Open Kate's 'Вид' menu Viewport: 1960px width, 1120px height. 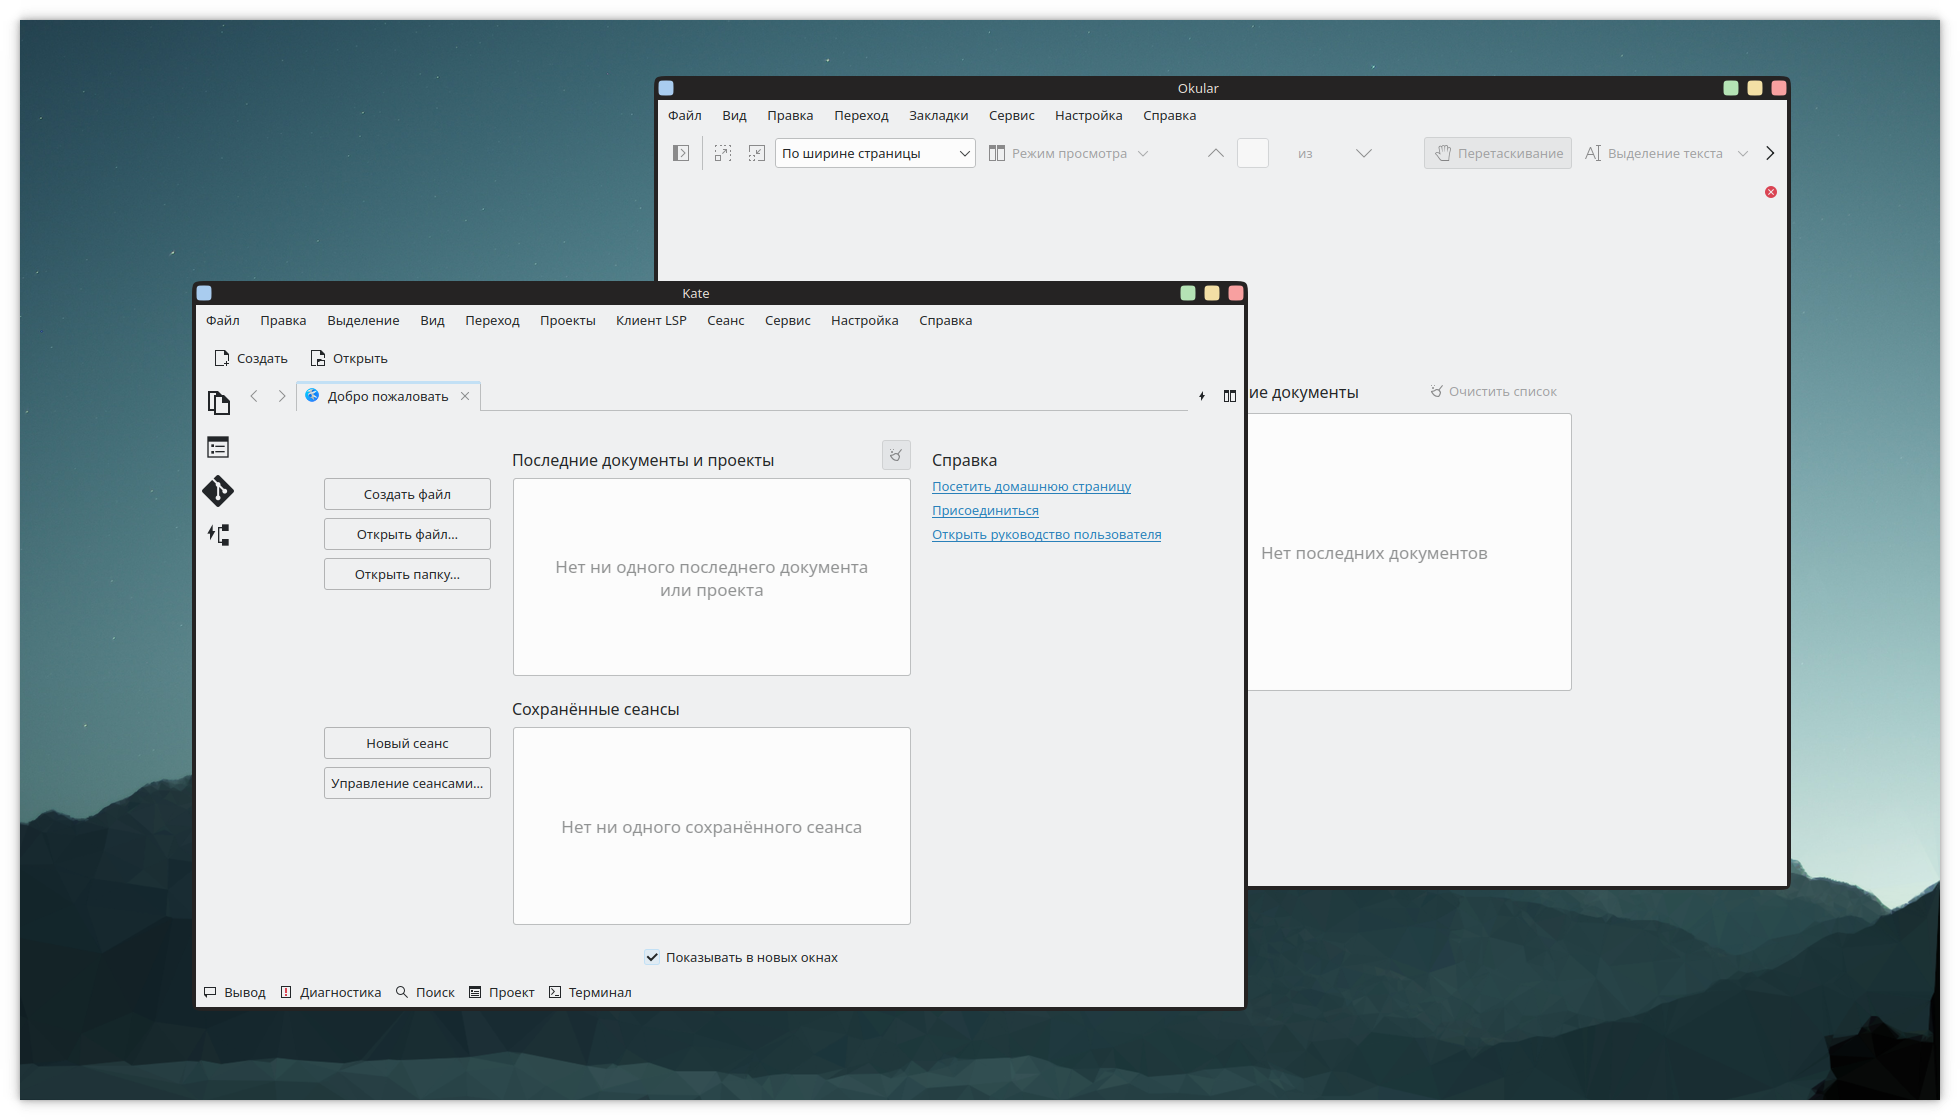(432, 320)
